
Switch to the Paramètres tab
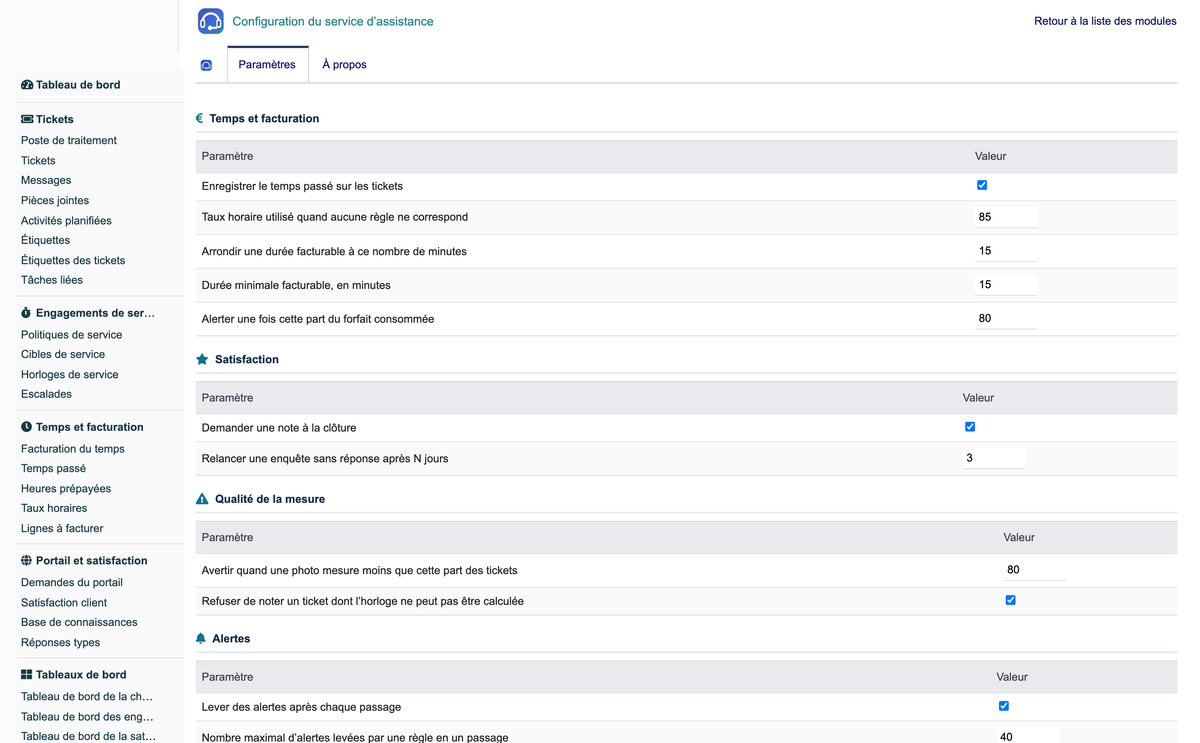point(267,65)
